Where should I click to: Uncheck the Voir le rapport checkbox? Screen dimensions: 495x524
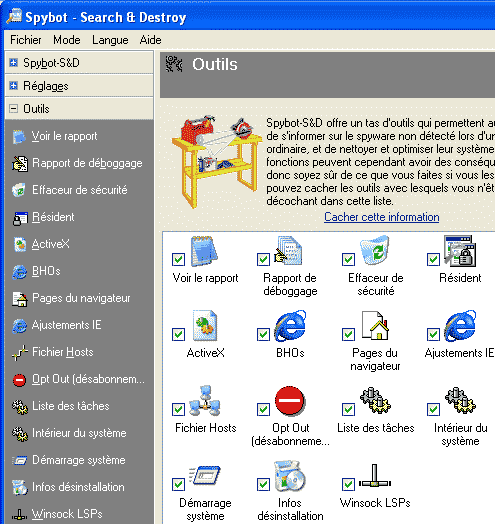pyautogui.click(x=178, y=259)
